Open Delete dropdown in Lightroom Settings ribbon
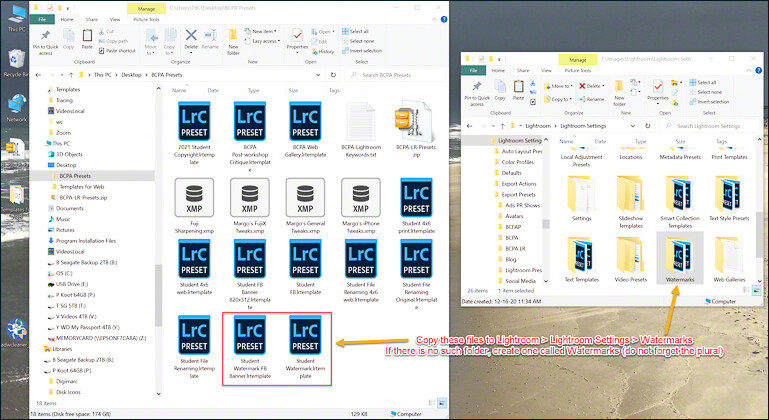Image resolution: width=769 pixels, height=420 pixels. tap(591, 86)
